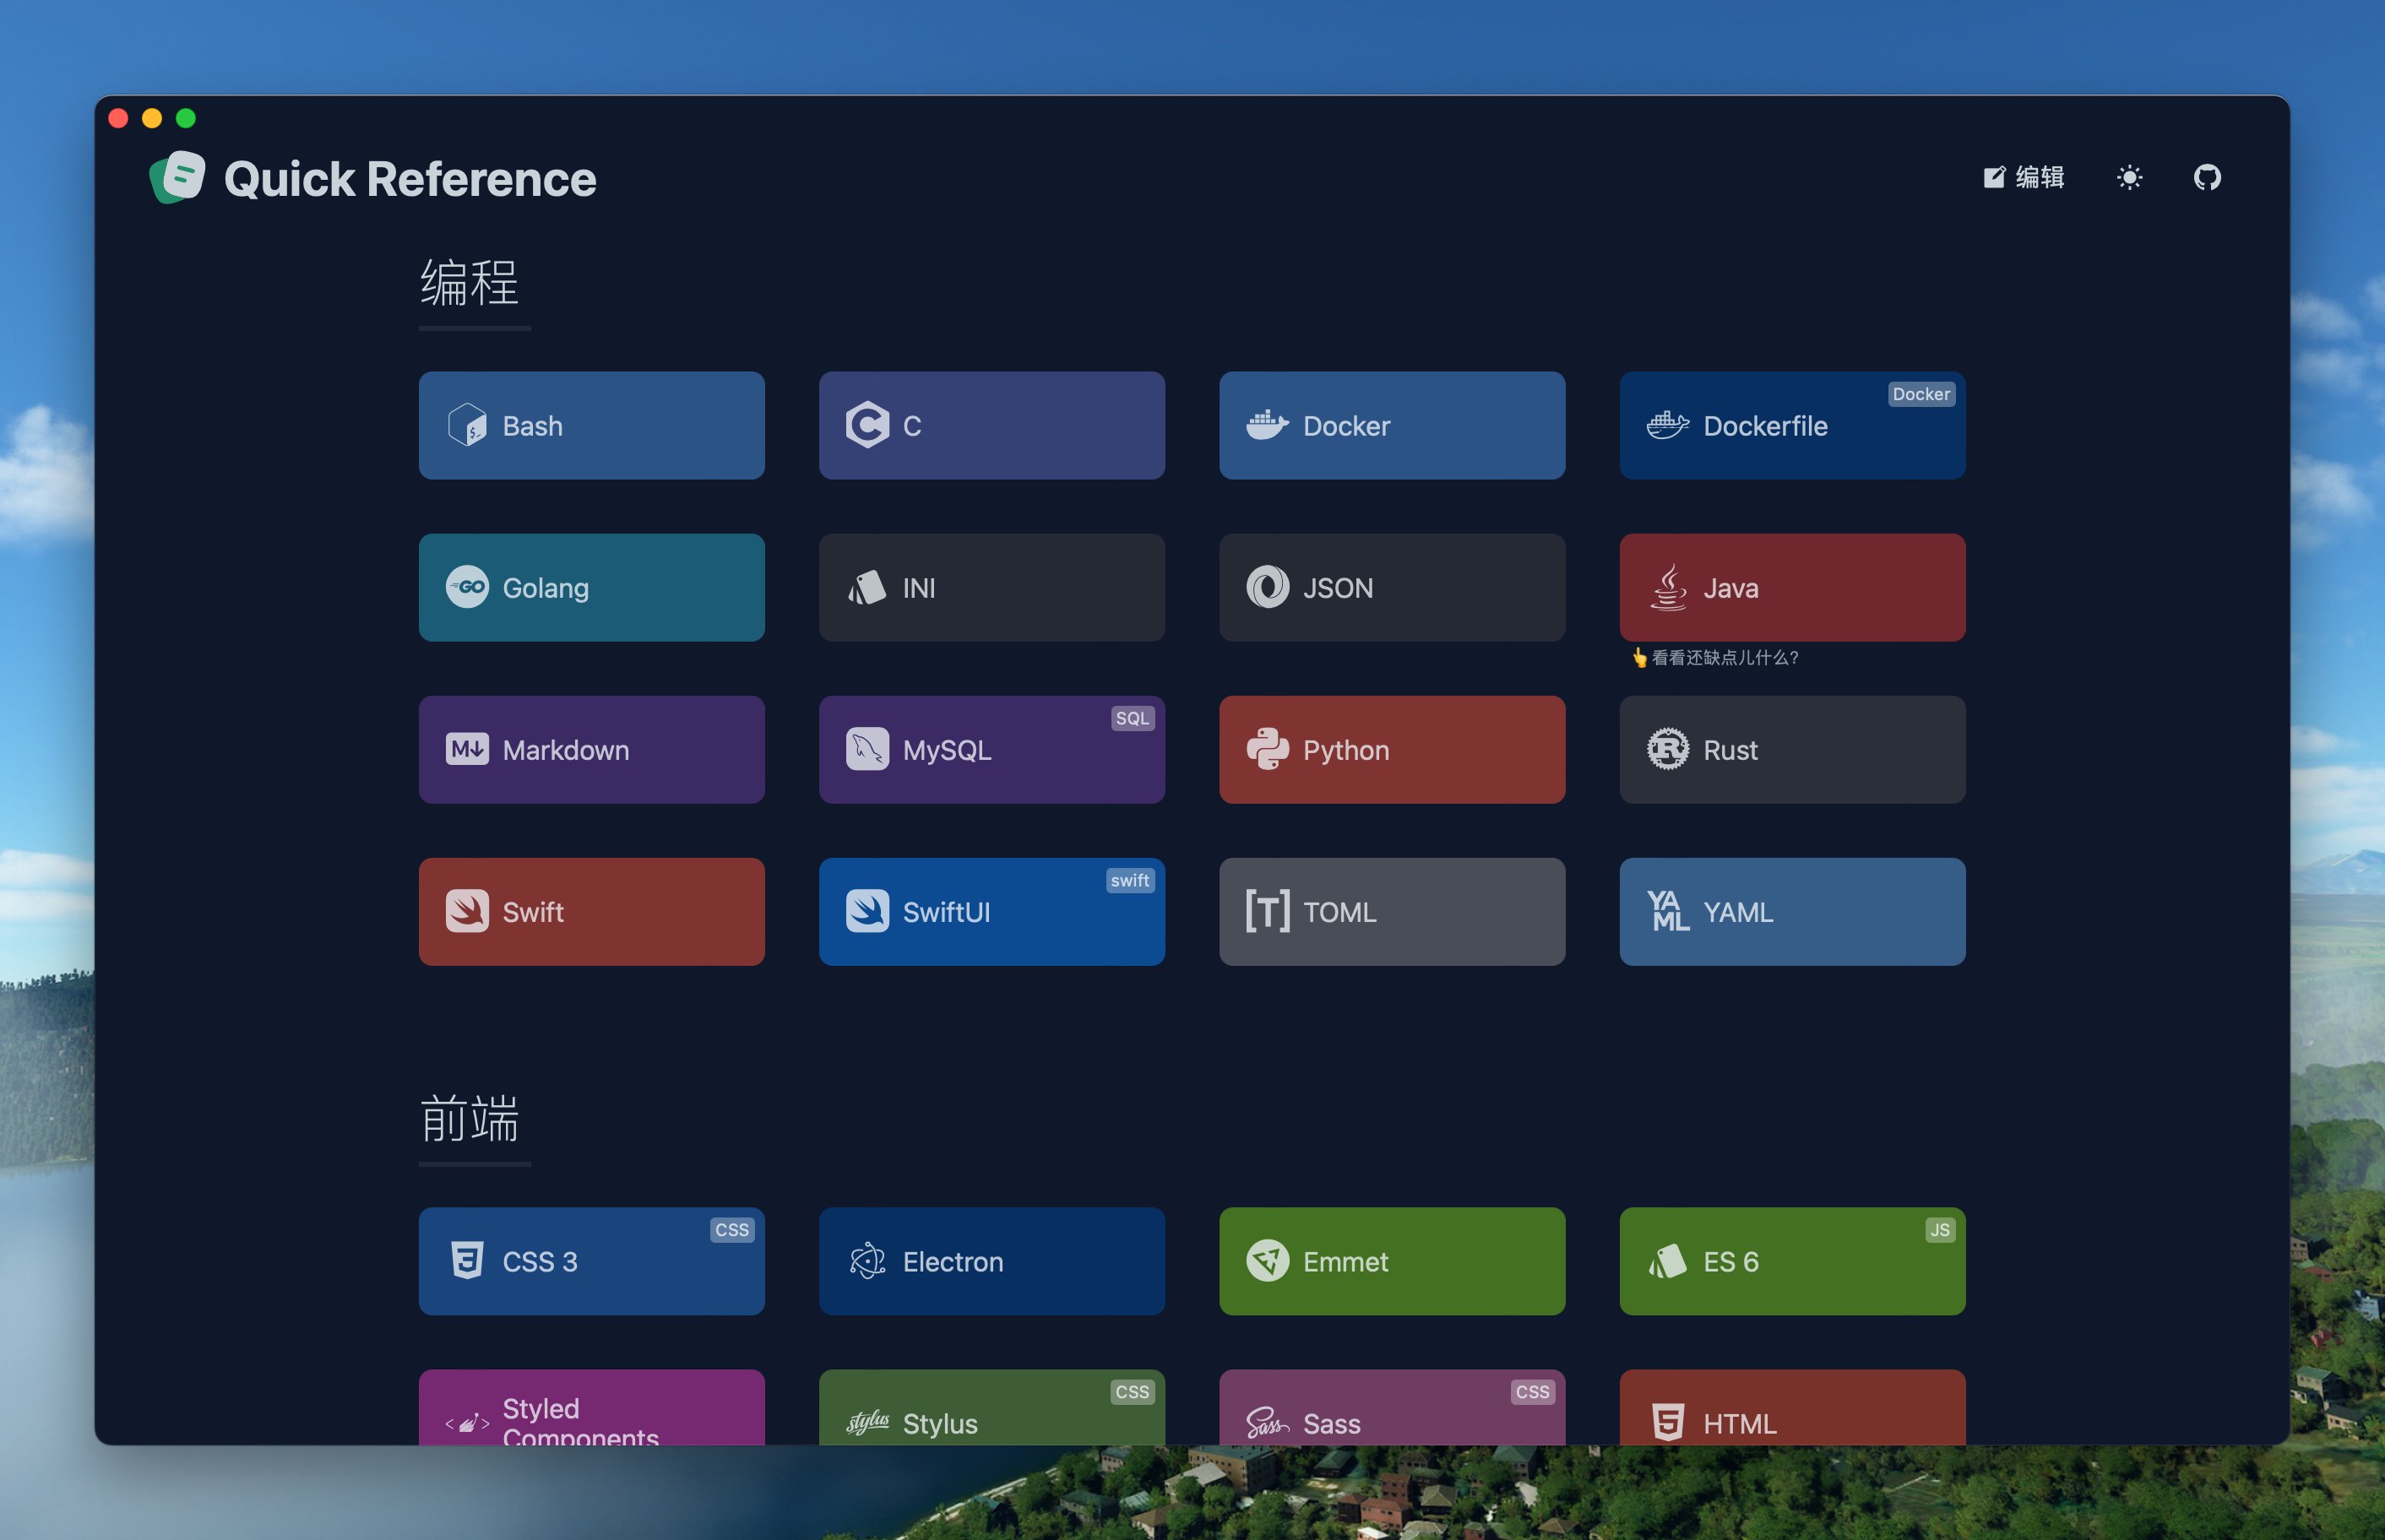Click the Sass script icon

click(x=1267, y=1422)
